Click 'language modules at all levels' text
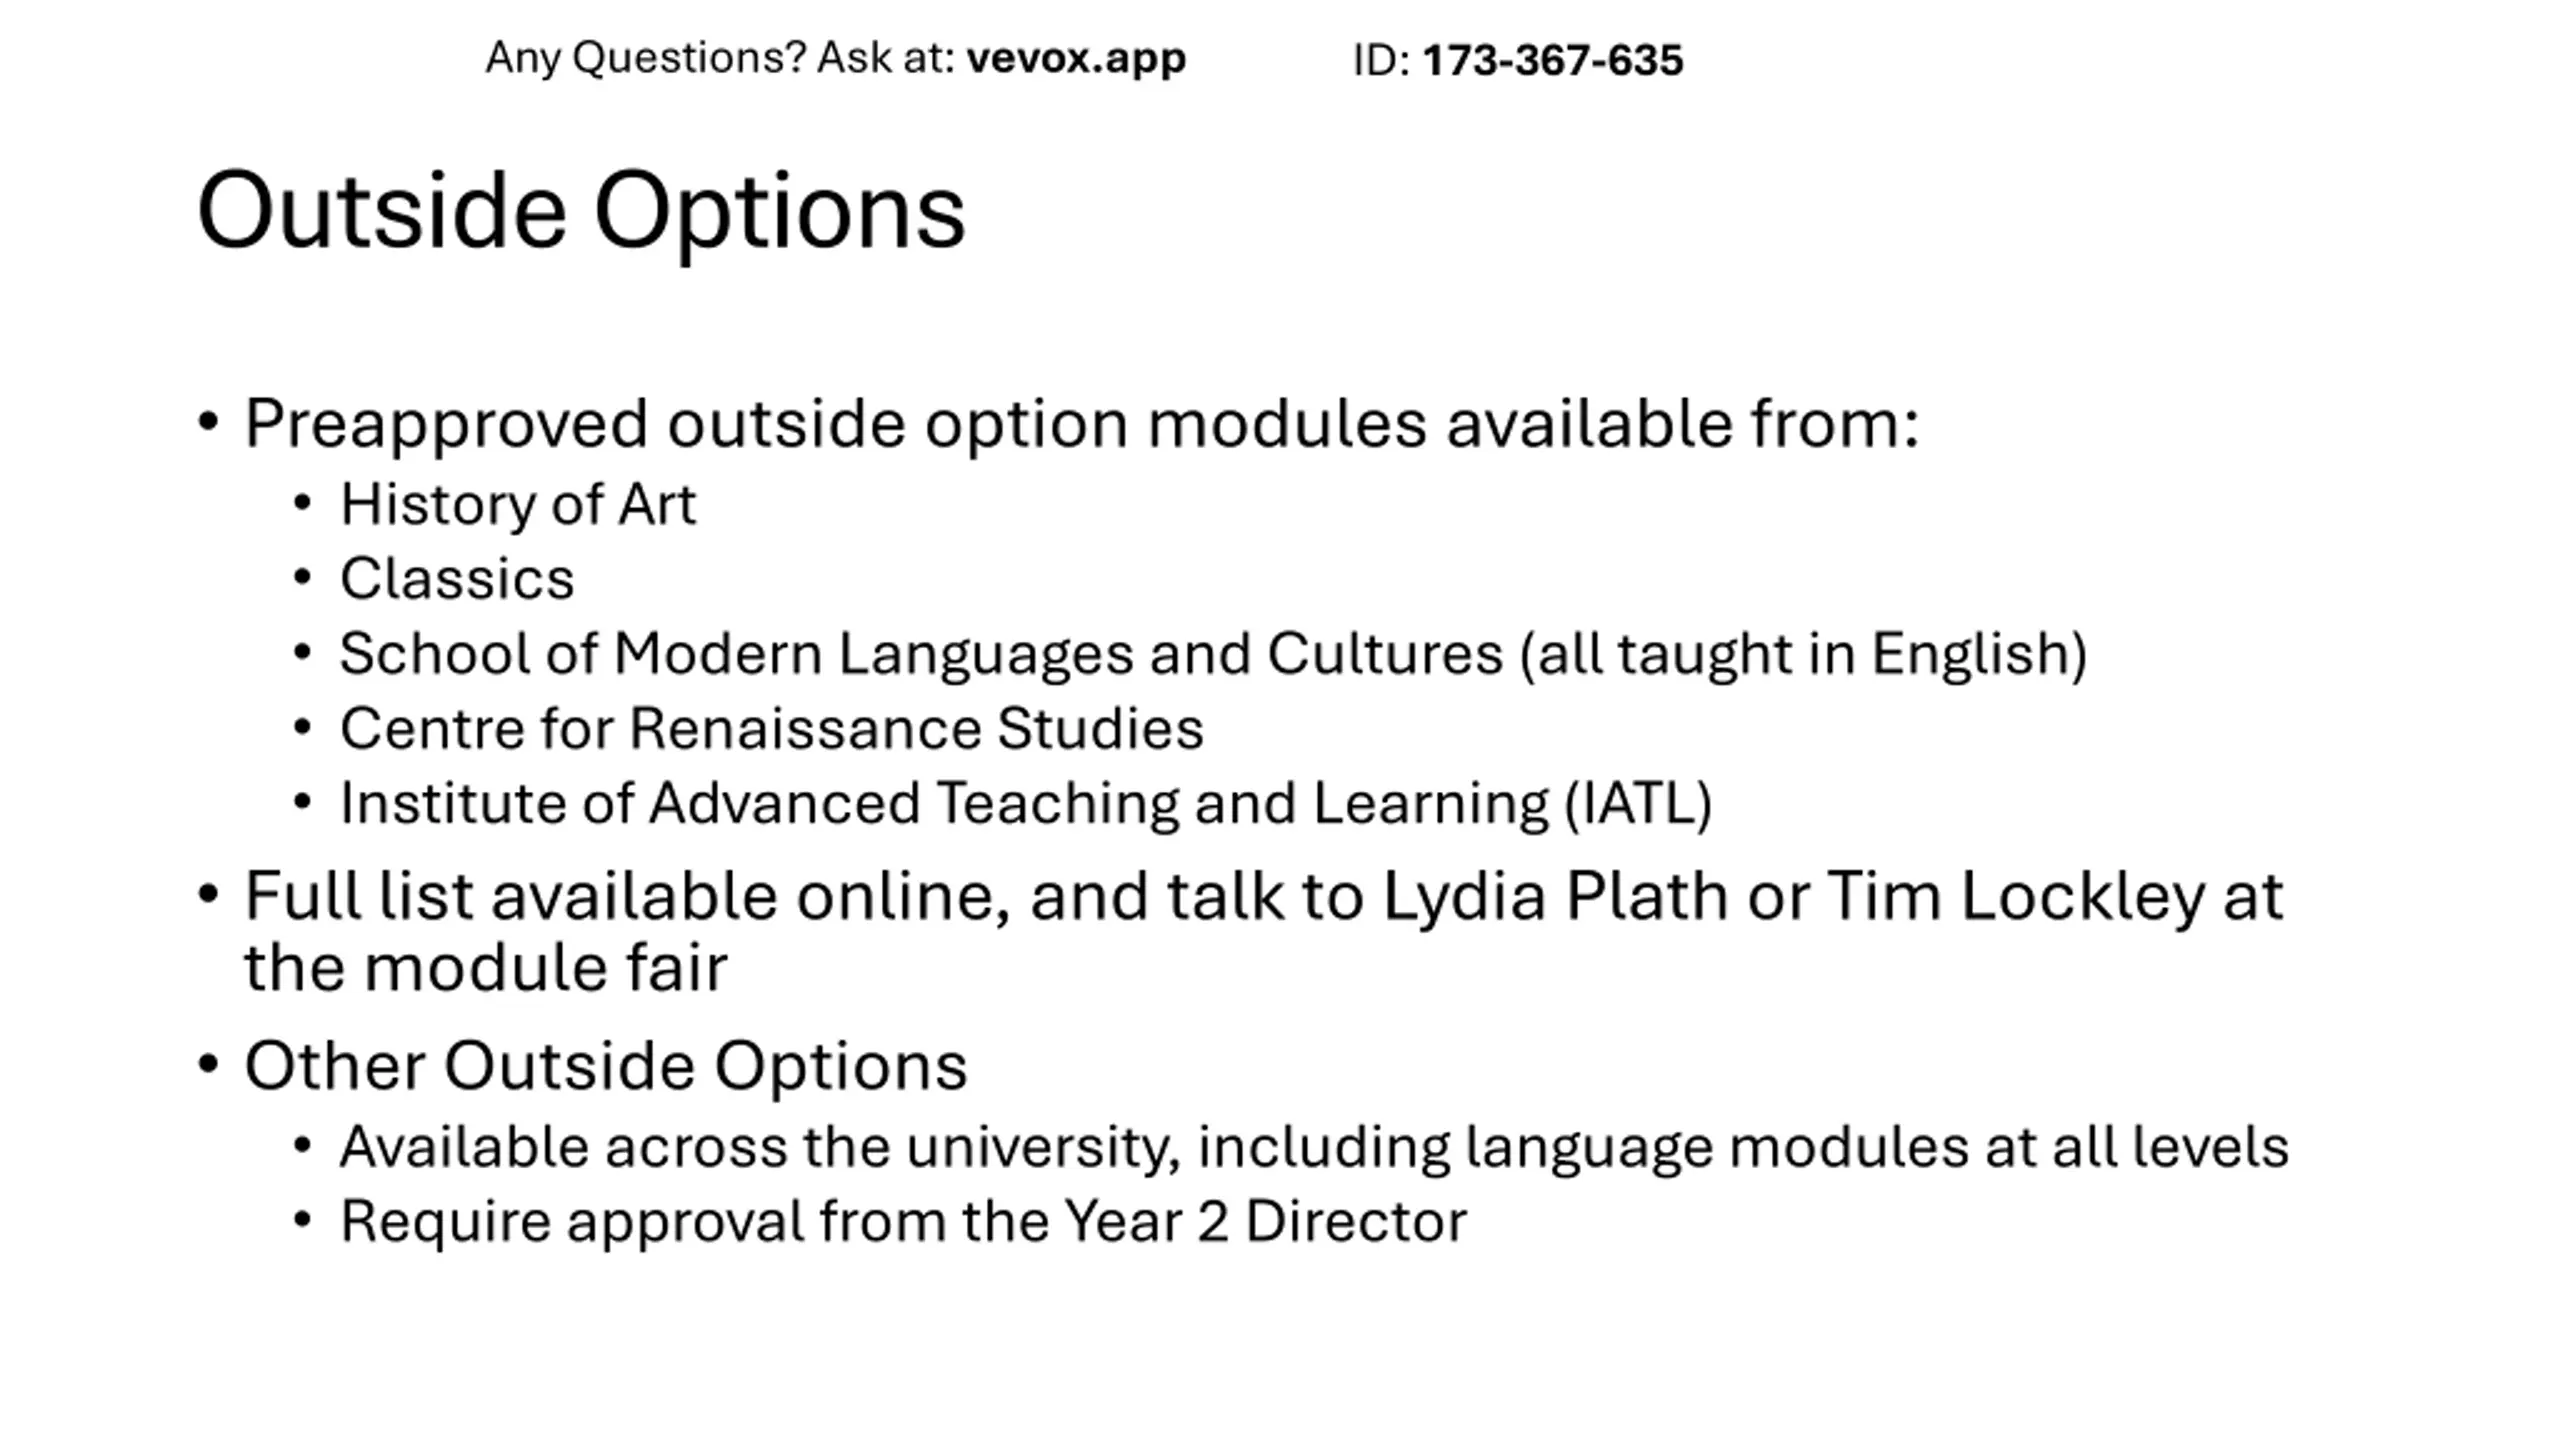The width and height of the screenshot is (2560, 1440). [x=1877, y=1148]
